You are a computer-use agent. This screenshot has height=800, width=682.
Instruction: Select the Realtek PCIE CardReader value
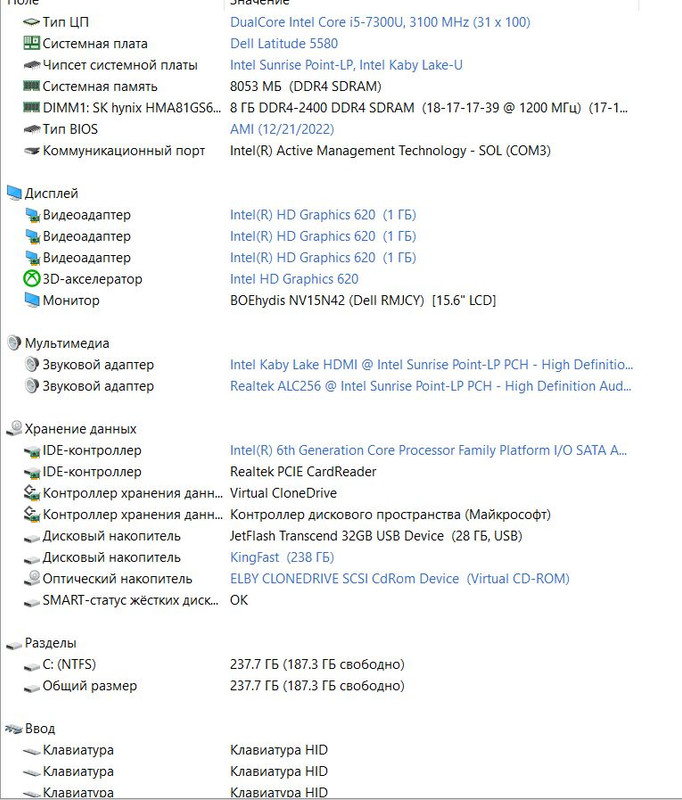303,471
